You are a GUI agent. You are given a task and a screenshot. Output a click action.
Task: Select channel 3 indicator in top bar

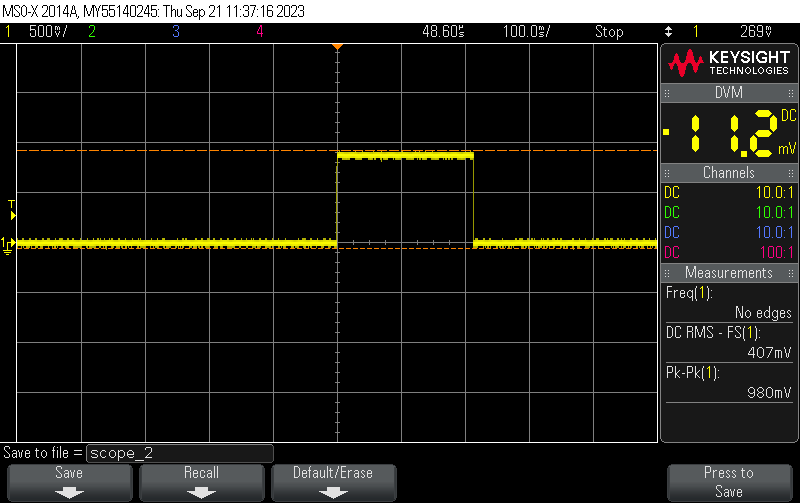[x=176, y=32]
